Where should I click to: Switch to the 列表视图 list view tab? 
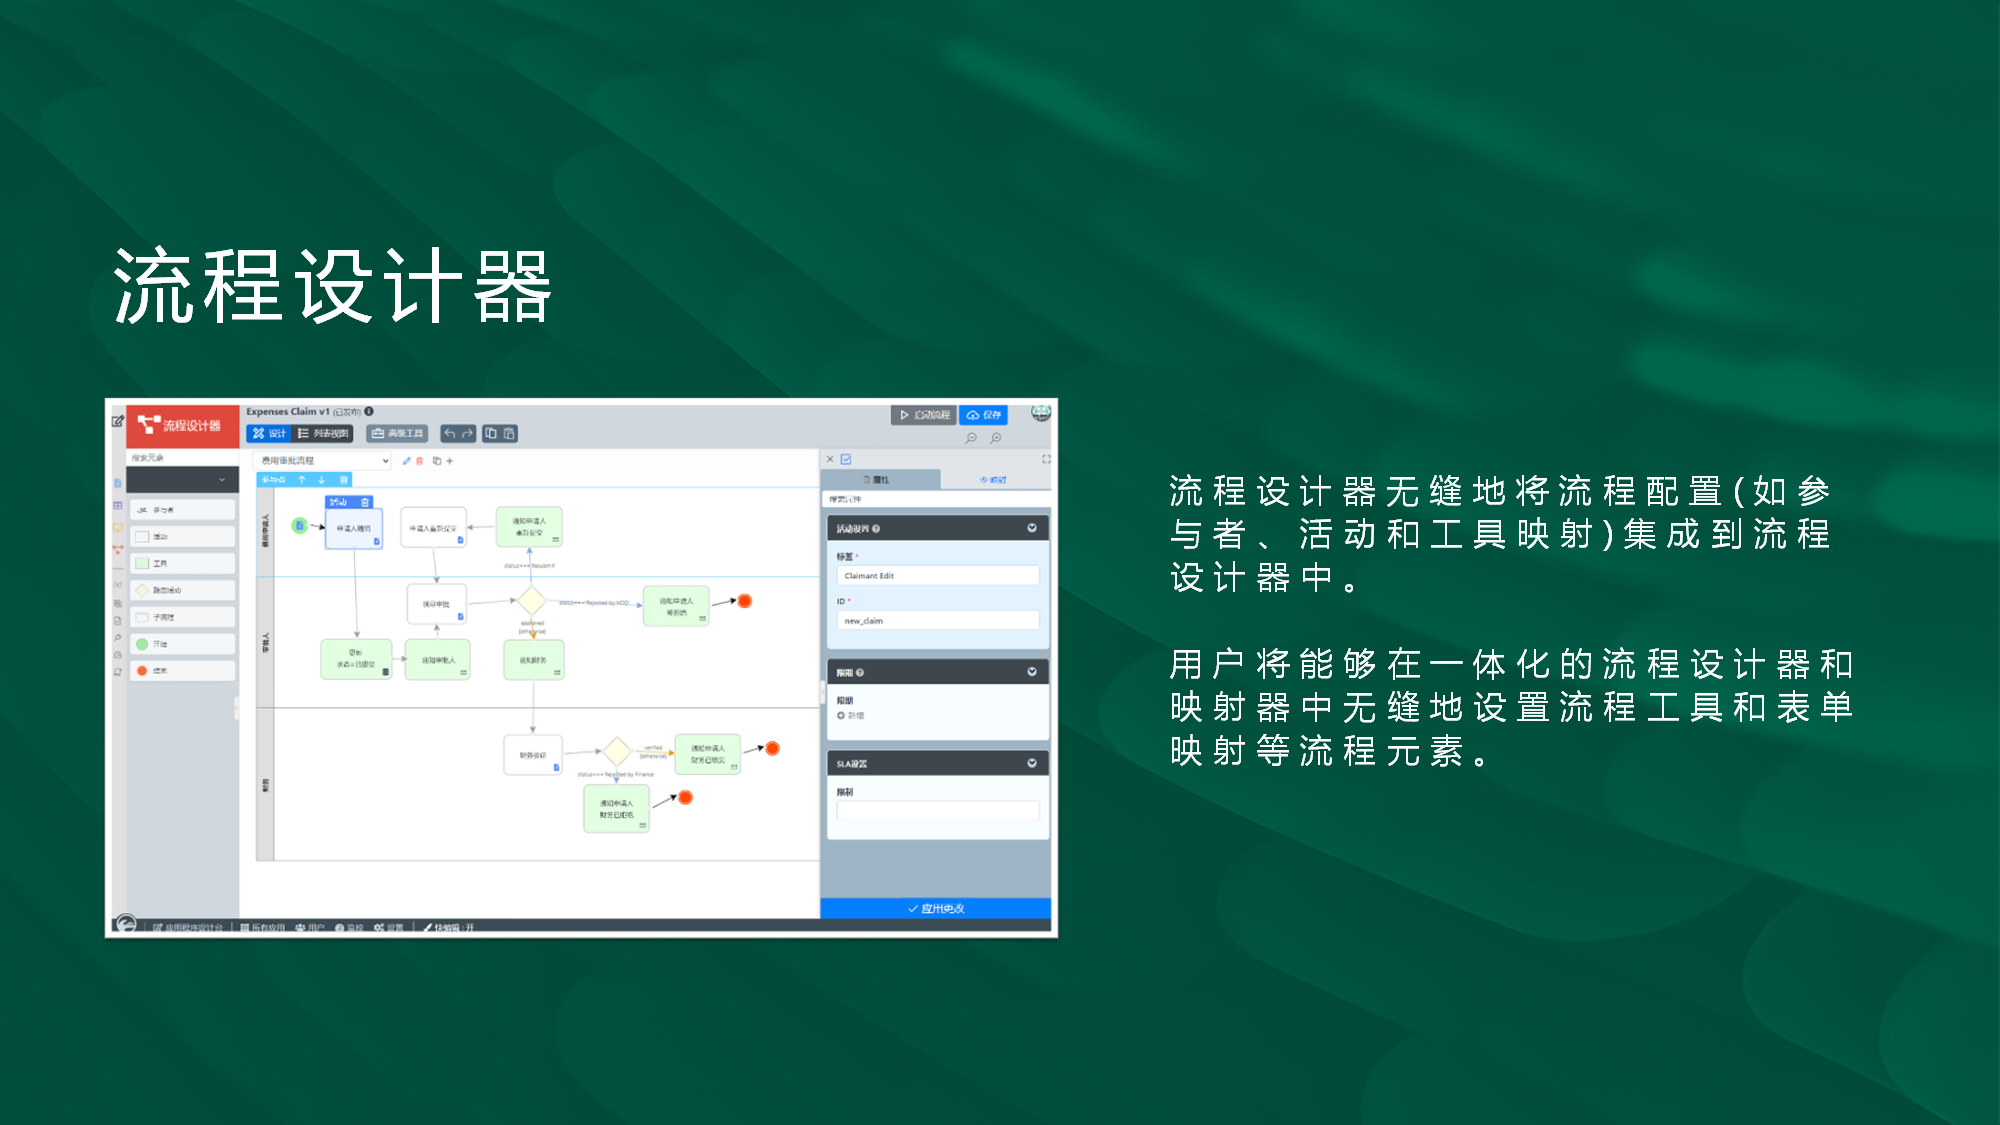[x=323, y=433]
